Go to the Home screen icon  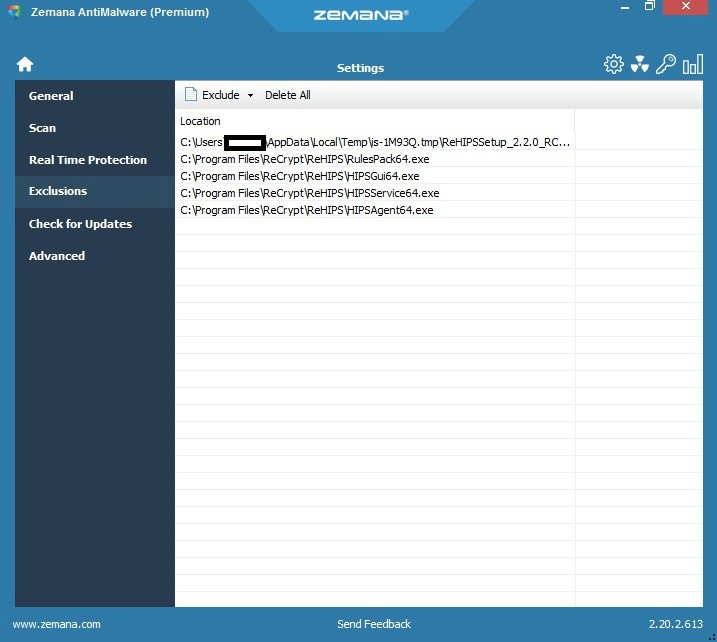(x=25, y=64)
